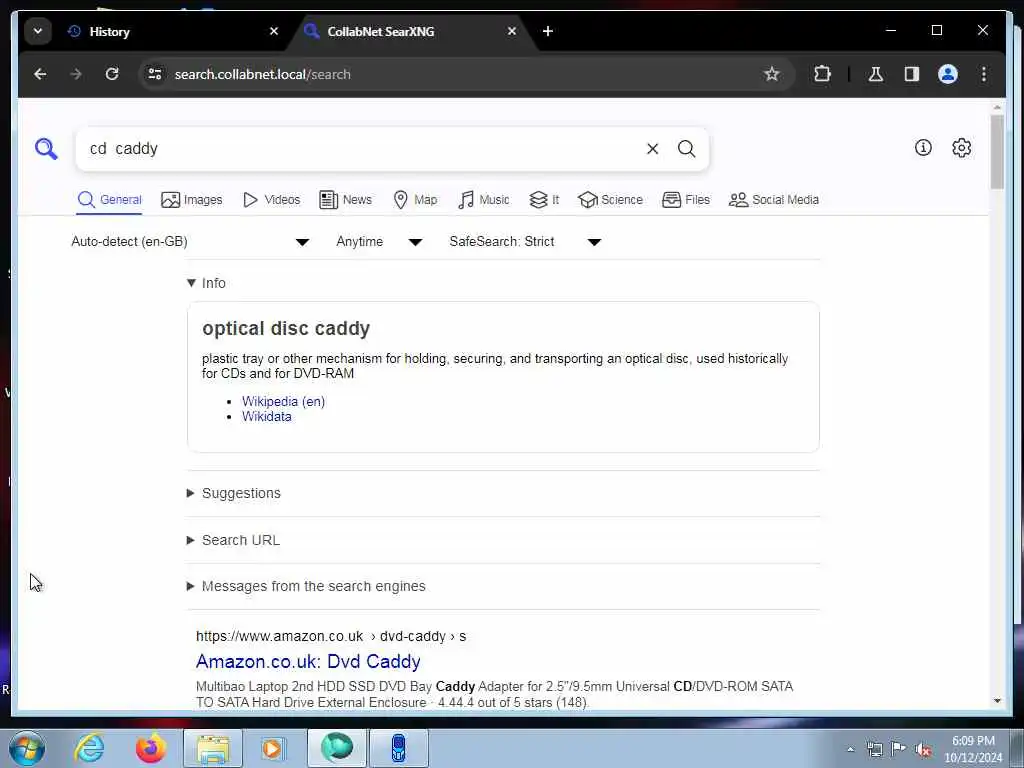
Task: Open the browser Extensions puzzle icon
Action: tap(822, 74)
